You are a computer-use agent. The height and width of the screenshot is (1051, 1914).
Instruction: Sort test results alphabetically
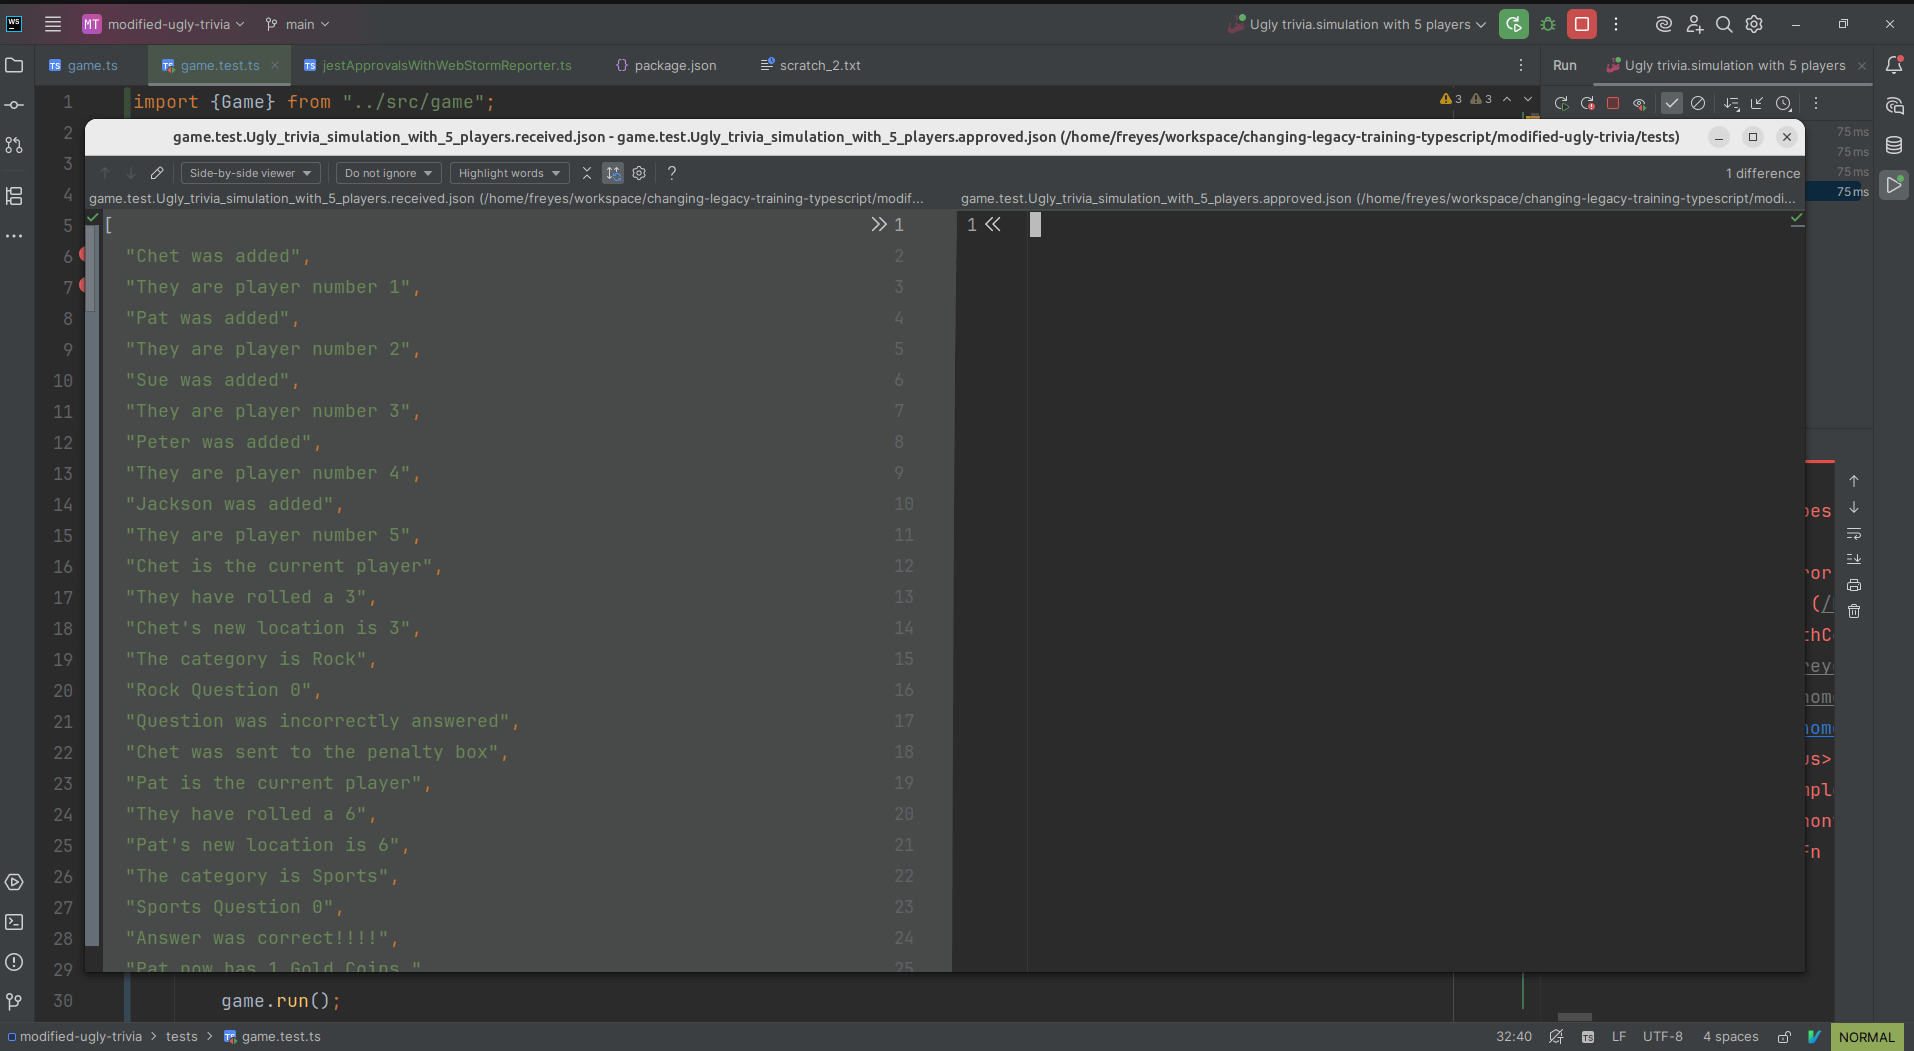click(x=1731, y=103)
